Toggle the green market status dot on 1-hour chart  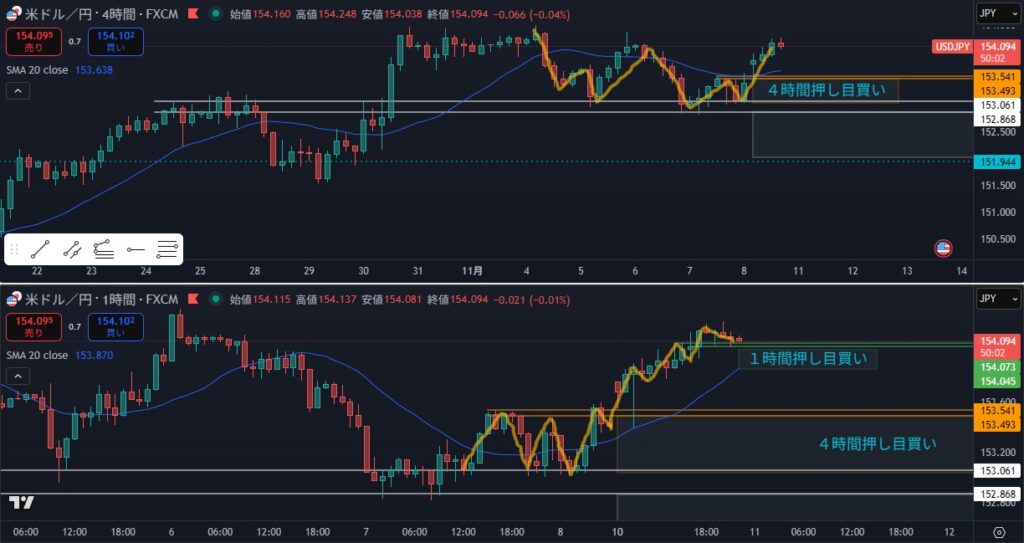(x=215, y=299)
